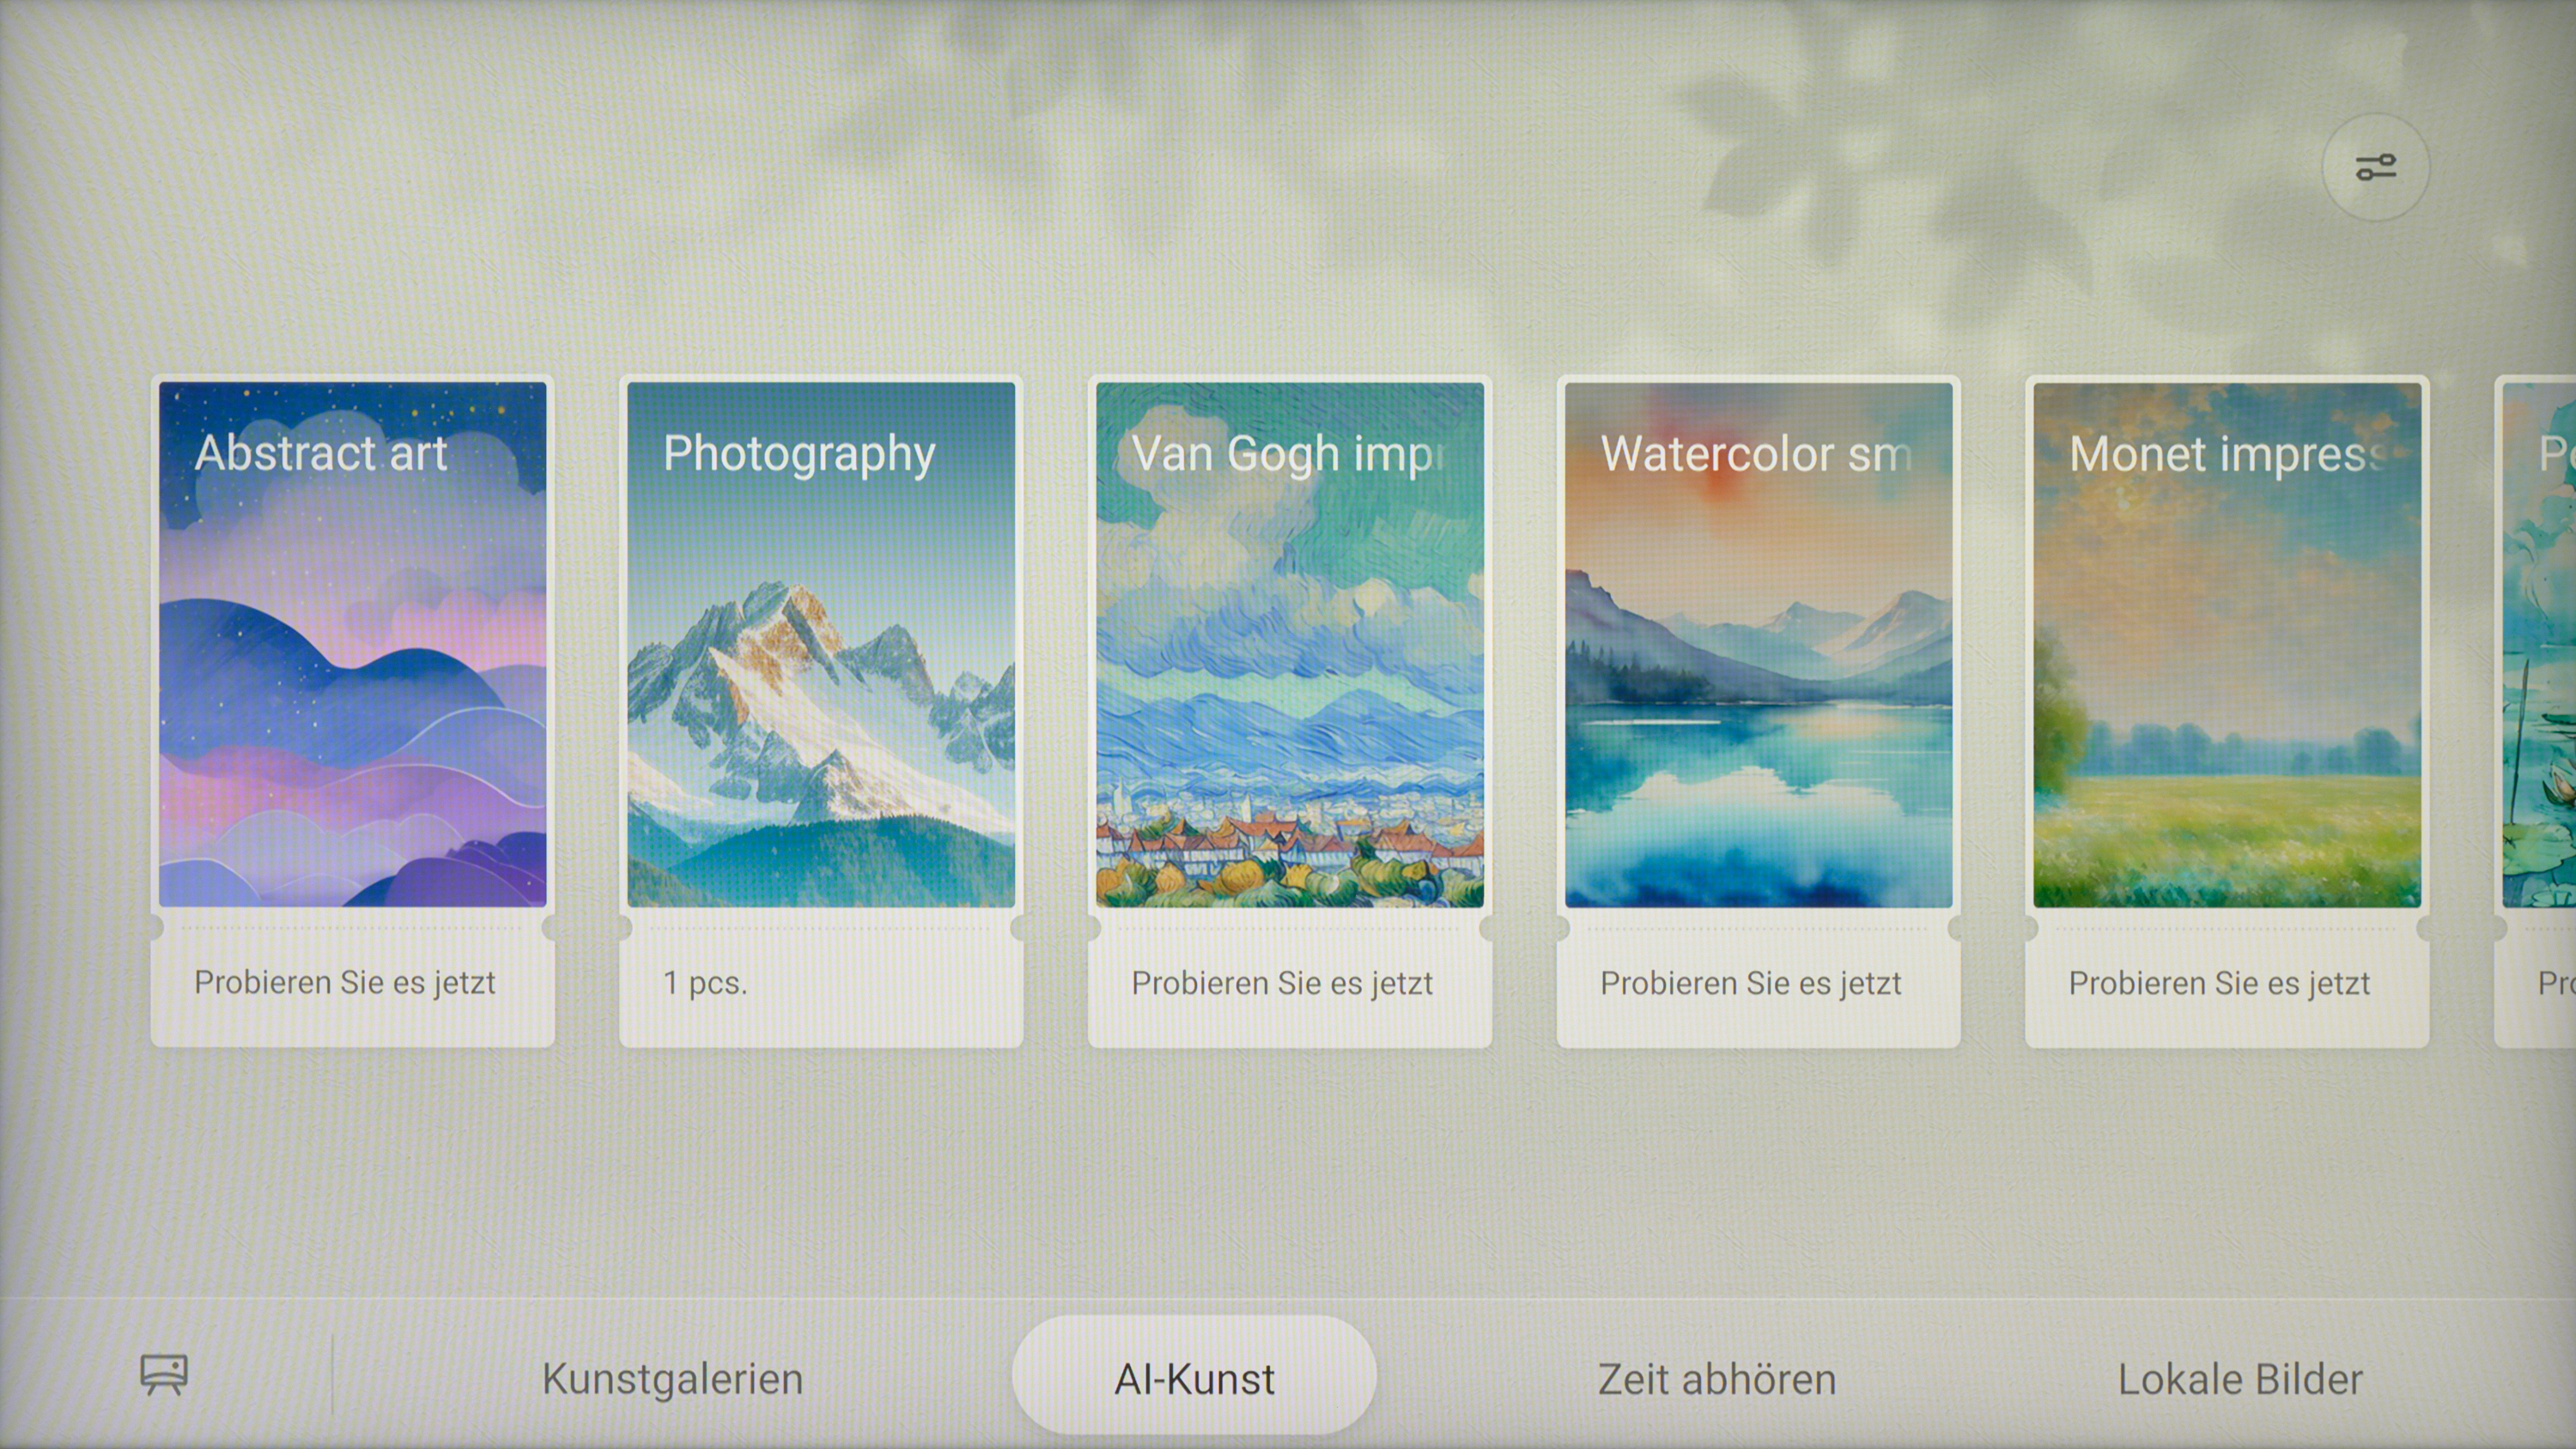Screen dimensions: 2576x1449
Task: Go to the Lokale Bilder tab
Action: [x=2239, y=1379]
